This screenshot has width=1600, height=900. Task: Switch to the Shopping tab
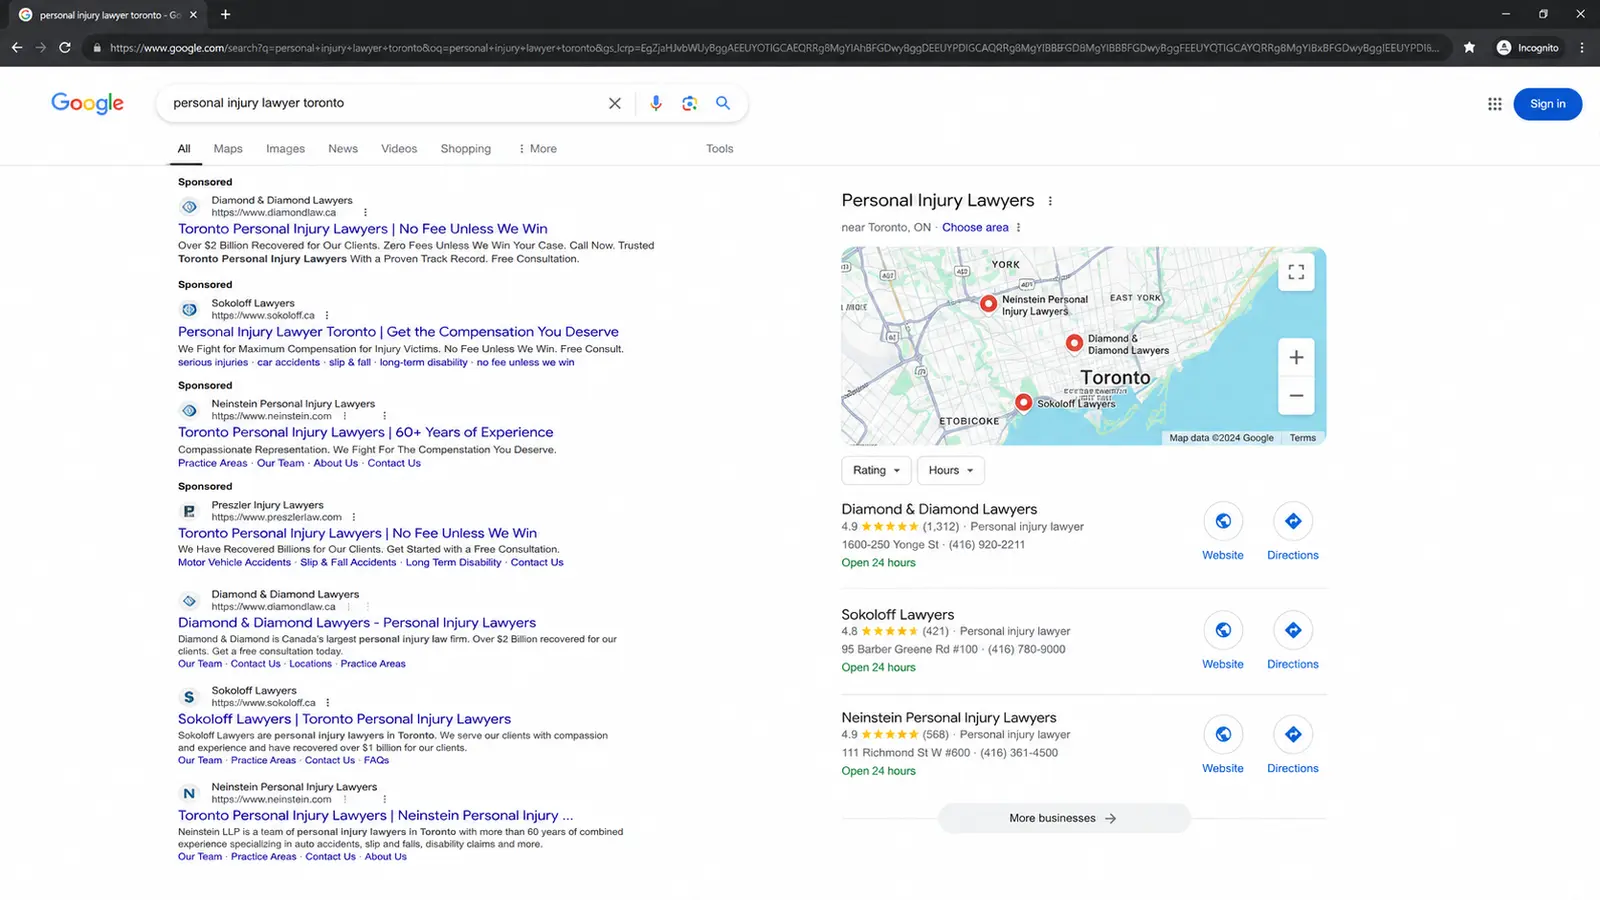tap(466, 149)
